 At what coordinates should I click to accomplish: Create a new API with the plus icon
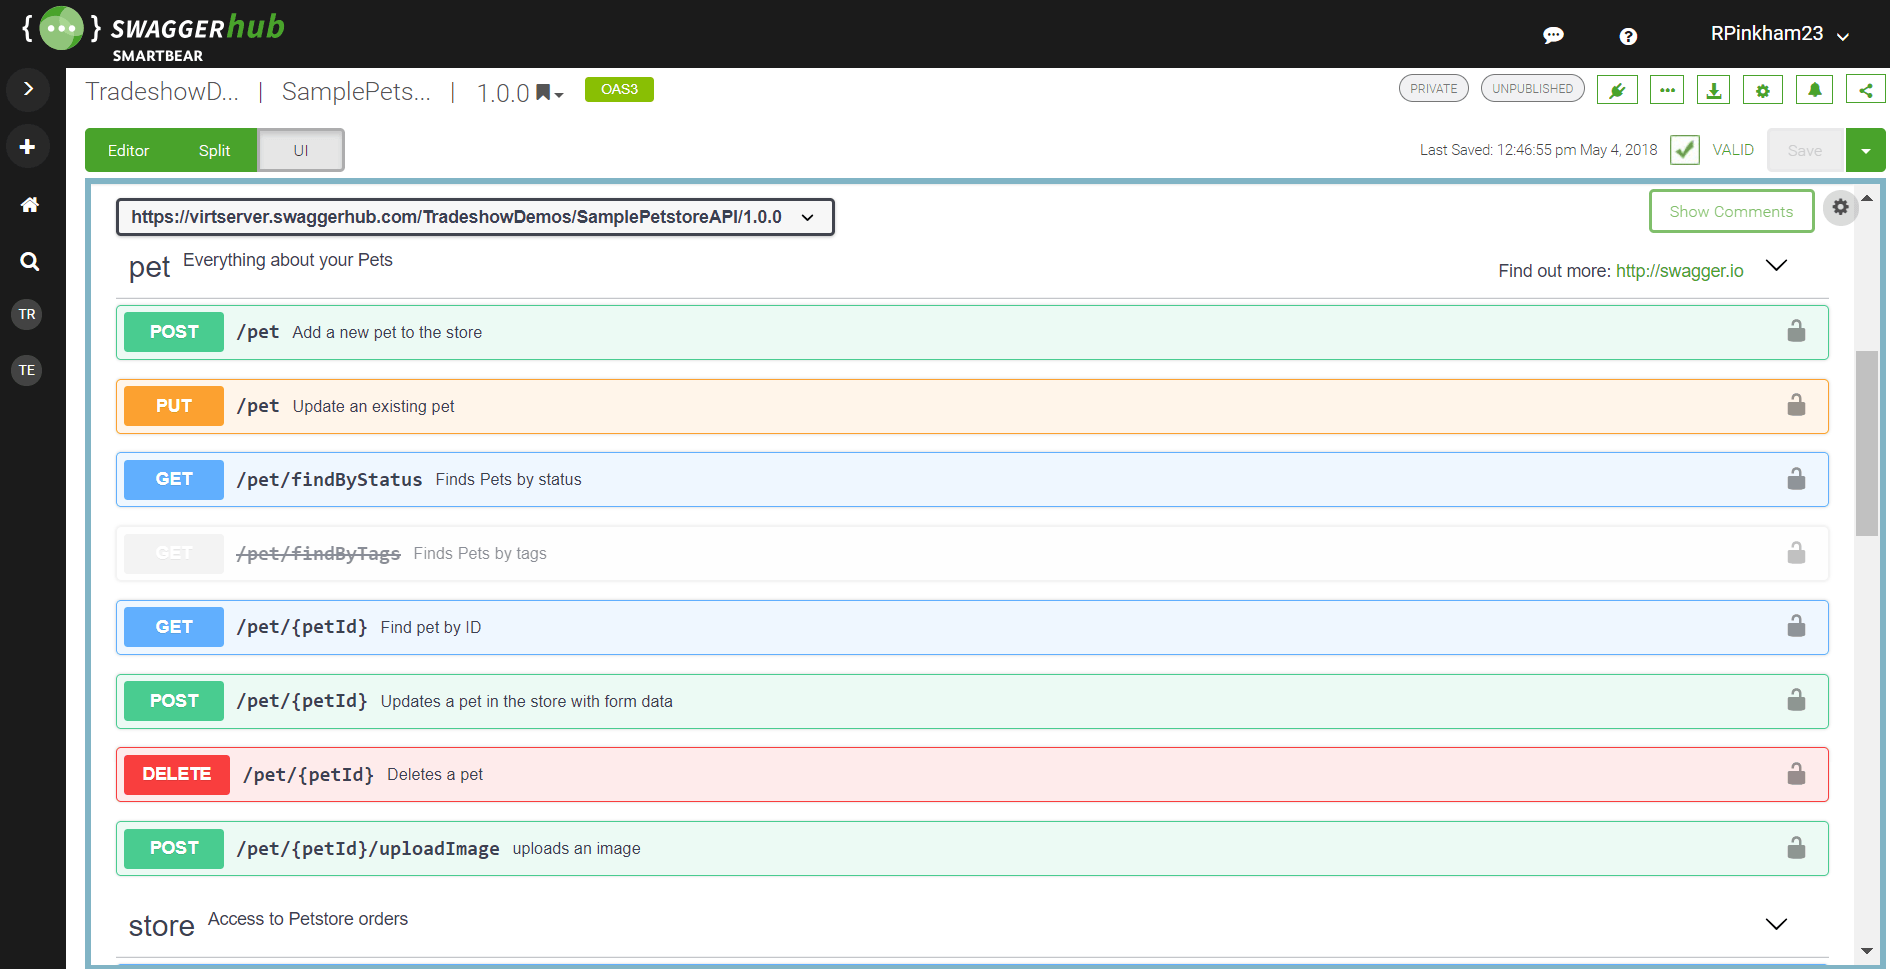(28, 146)
